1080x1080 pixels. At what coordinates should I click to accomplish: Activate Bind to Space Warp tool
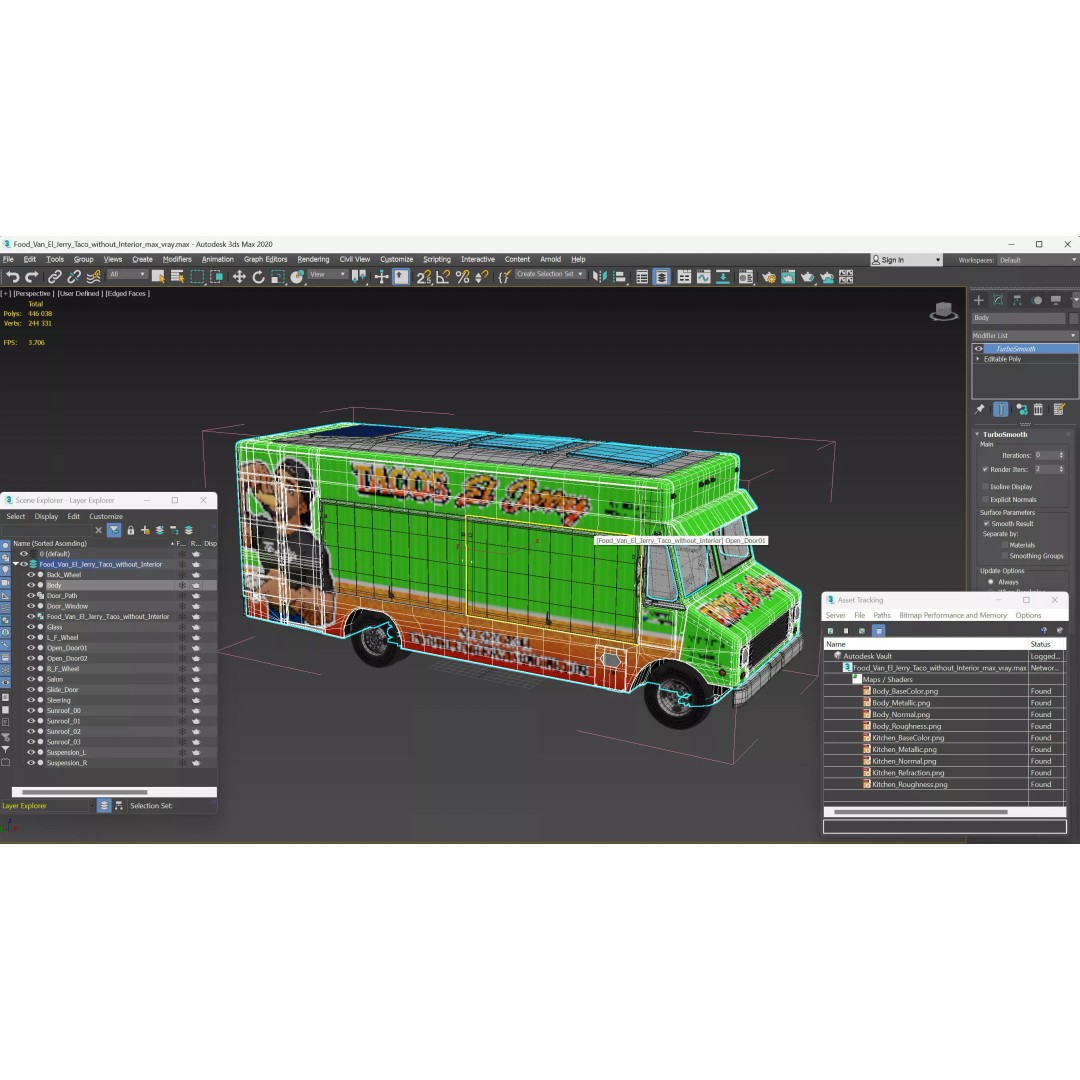(x=93, y=277)
